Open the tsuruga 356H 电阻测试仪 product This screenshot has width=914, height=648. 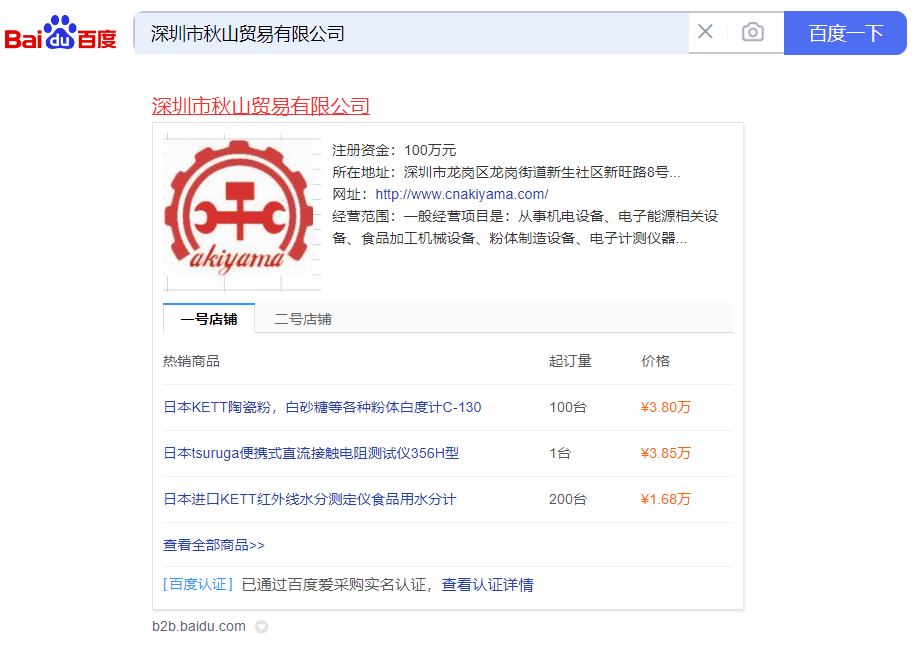pos(311,453)
